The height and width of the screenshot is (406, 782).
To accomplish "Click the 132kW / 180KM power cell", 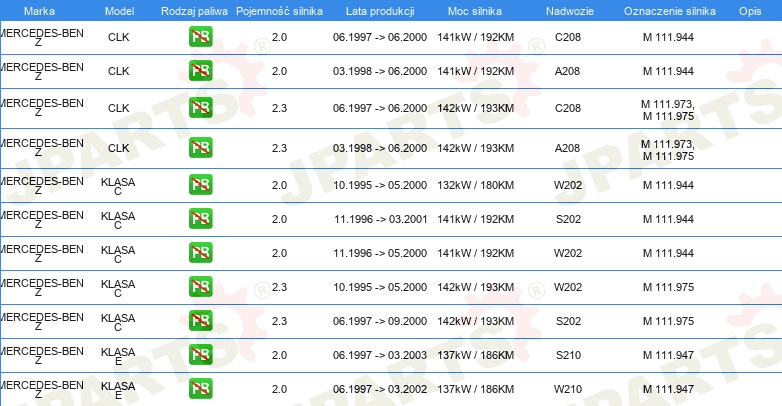I will [475, 185].
